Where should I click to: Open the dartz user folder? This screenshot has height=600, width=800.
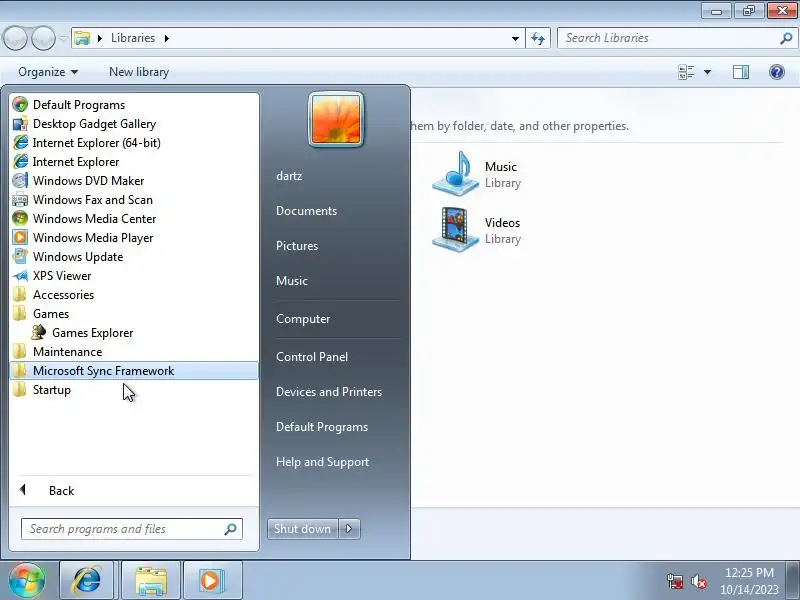[289, 176]
